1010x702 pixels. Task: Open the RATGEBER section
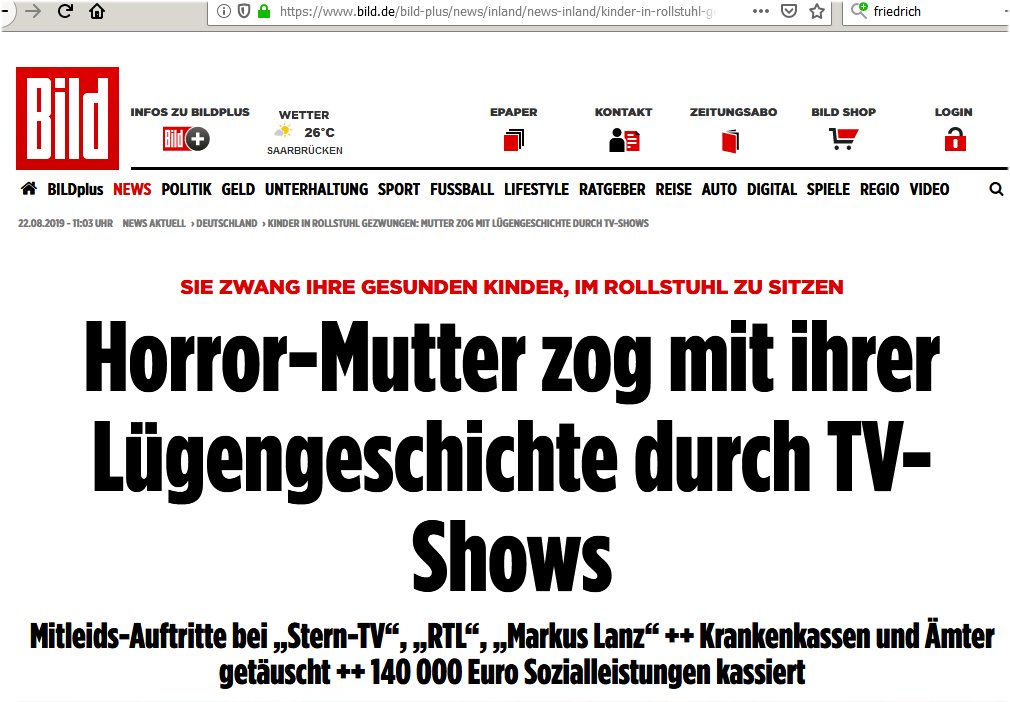(612, 189)
